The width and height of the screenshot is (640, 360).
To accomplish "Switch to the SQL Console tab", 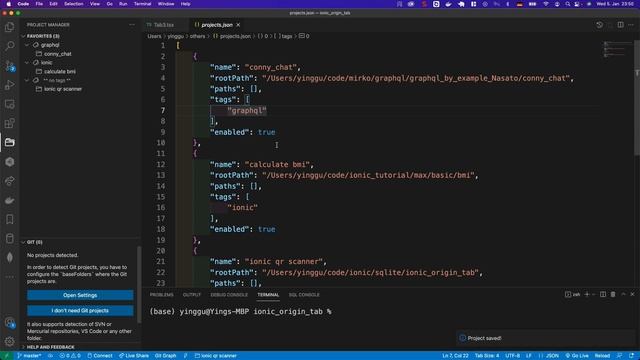I will coord(304,295).
